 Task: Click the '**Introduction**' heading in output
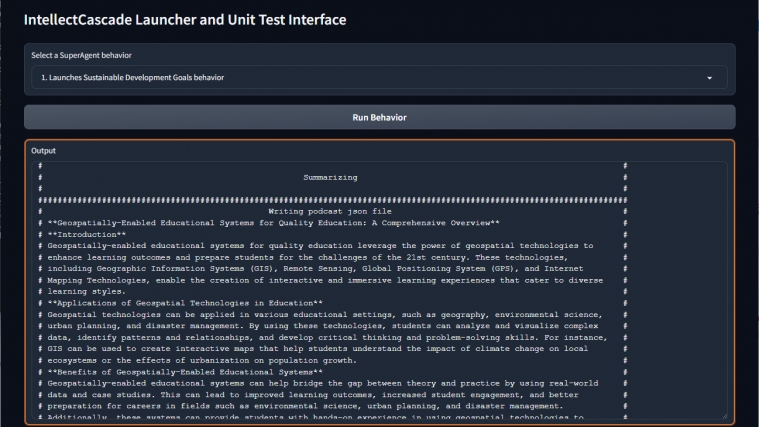87,234
